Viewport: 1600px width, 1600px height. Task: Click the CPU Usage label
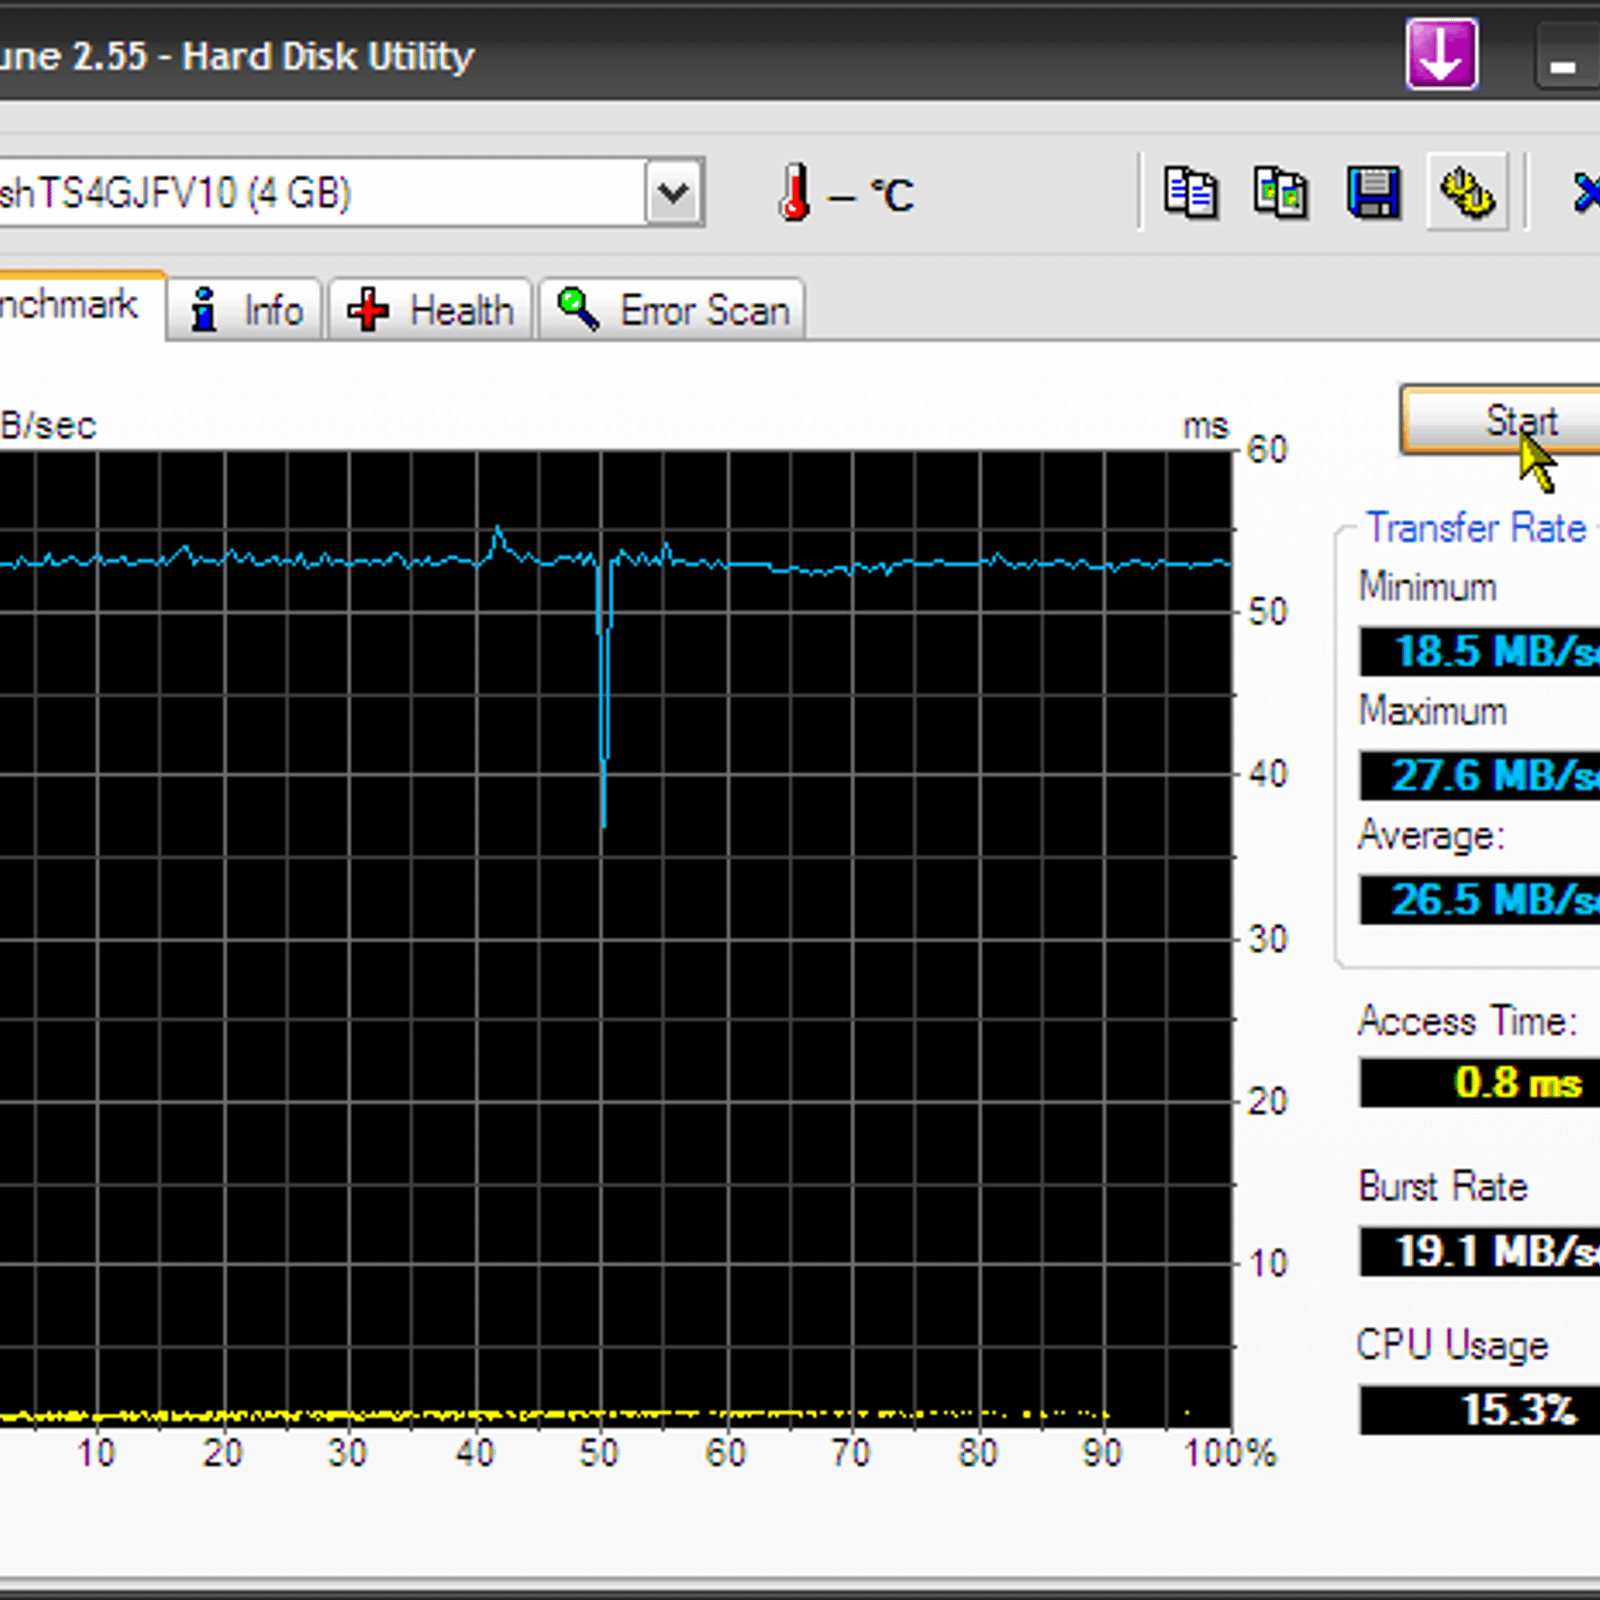1452,1345
